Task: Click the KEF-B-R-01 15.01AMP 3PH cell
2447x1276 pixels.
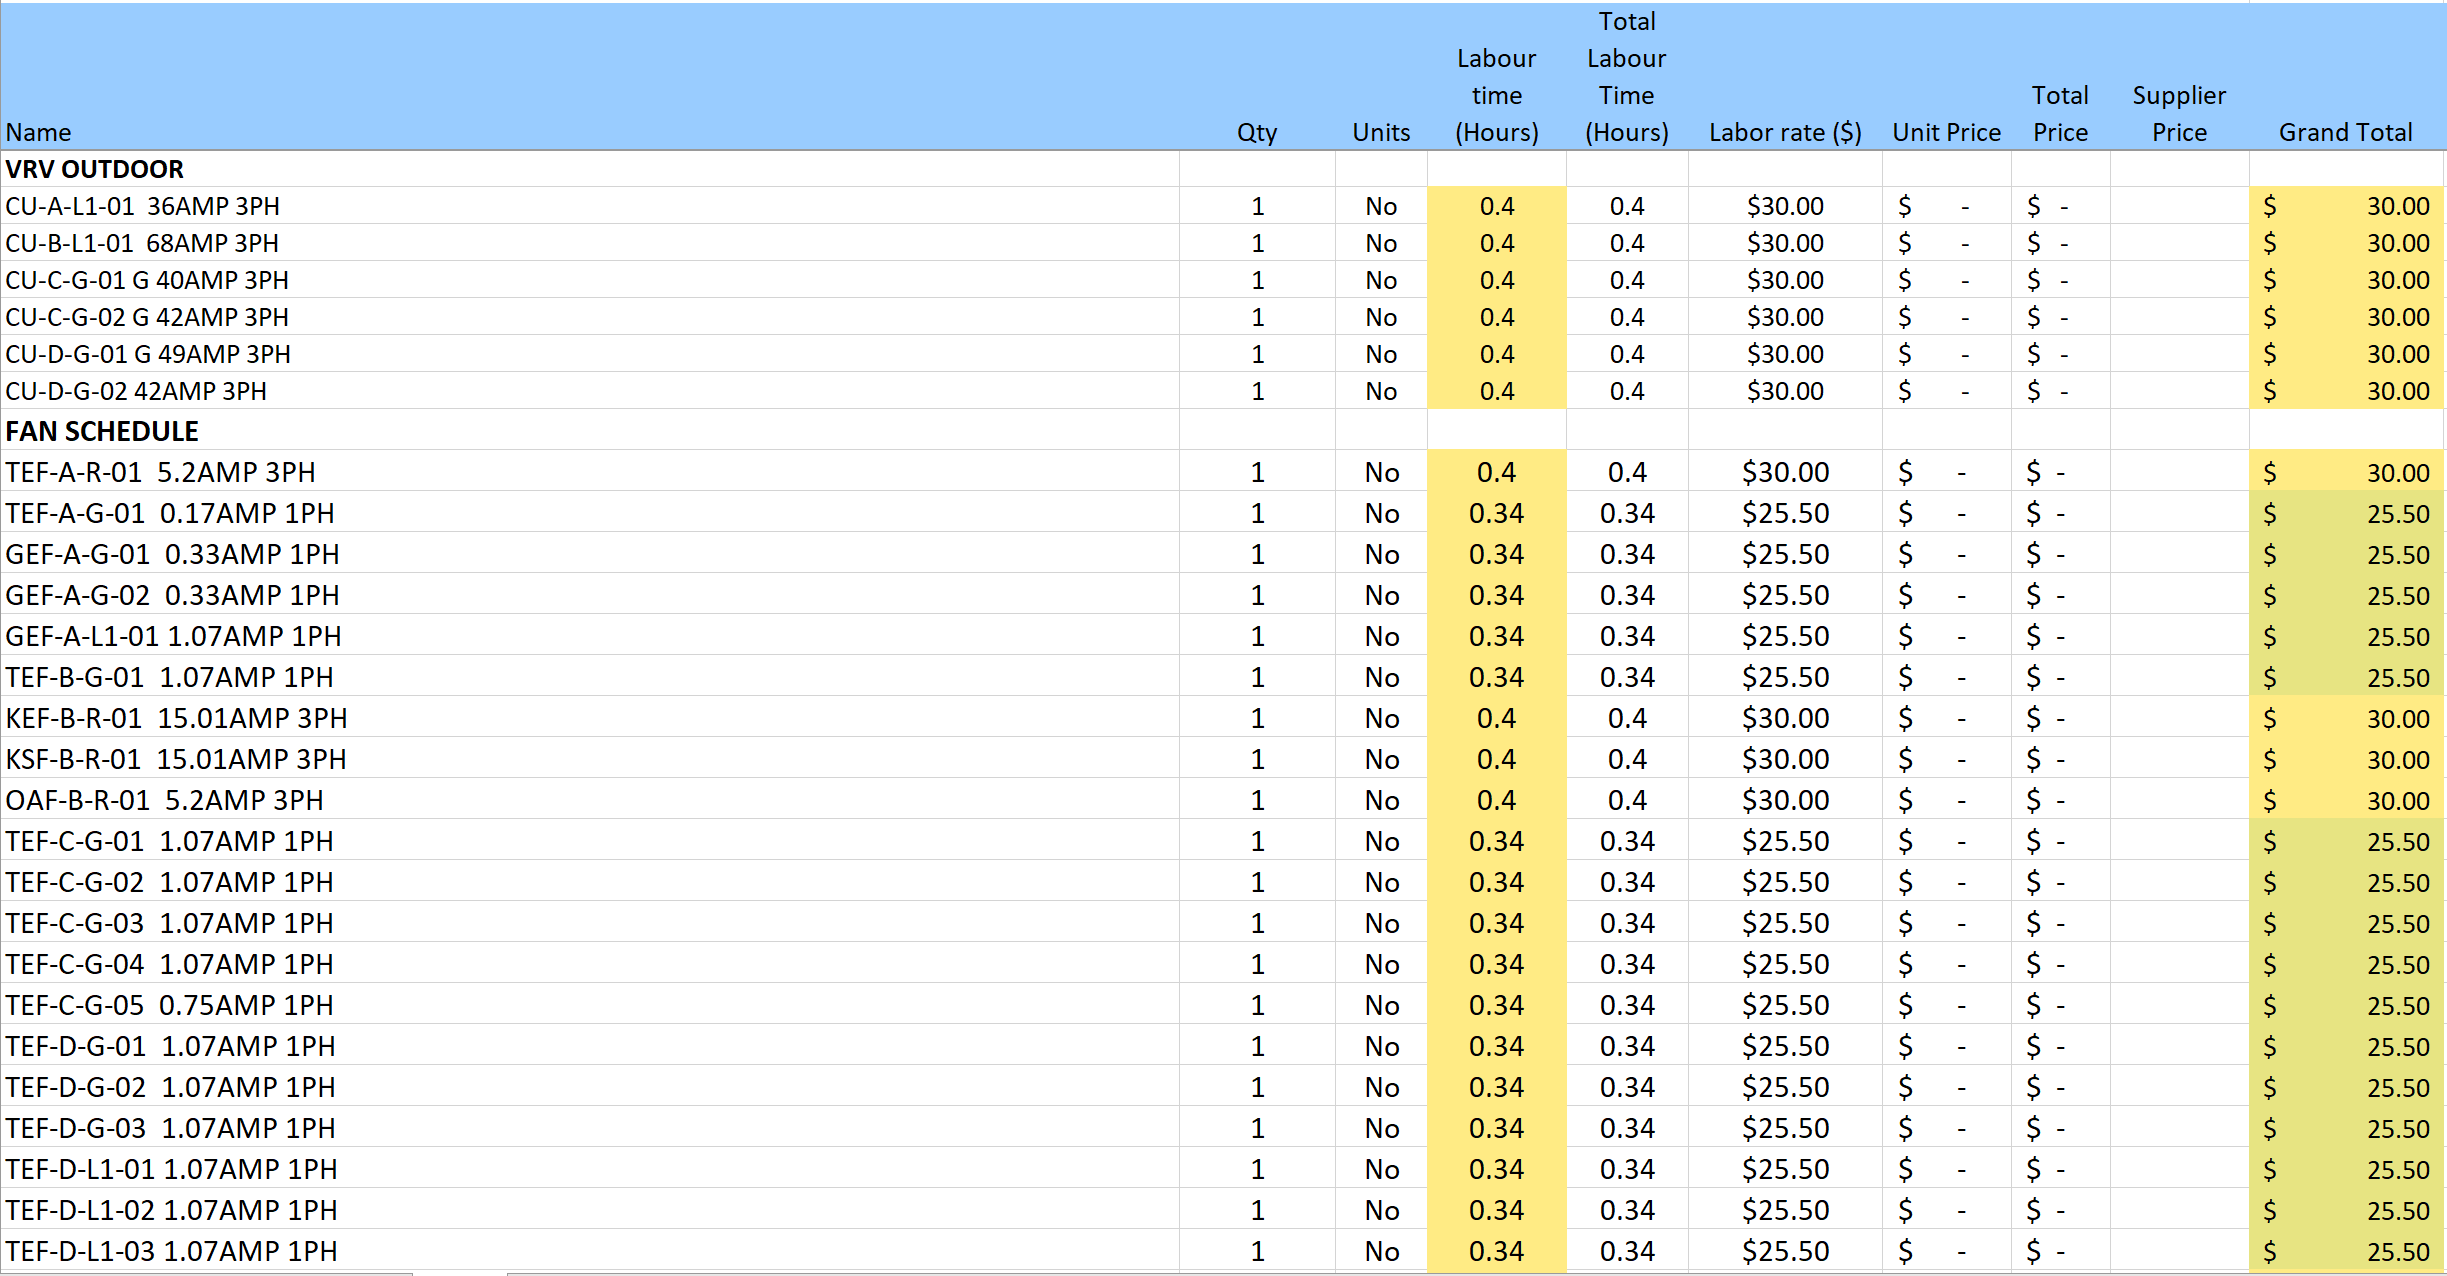Action: [x=176, y=718]
